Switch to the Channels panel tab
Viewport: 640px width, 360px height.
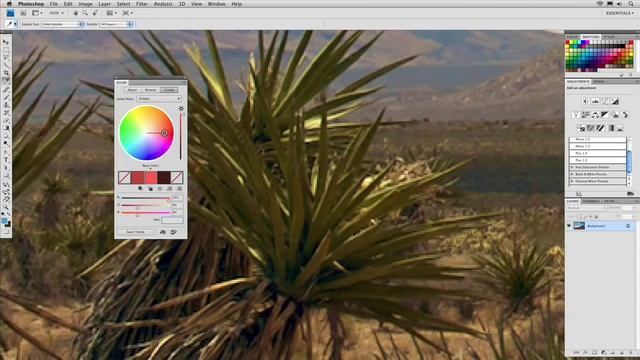[591, 201]
